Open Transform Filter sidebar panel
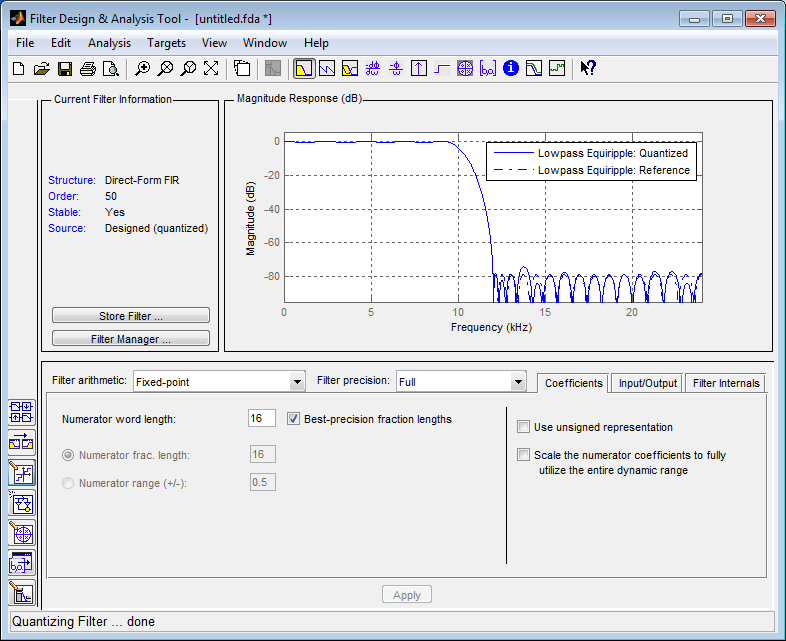Image resolution: width=786 pixels, height=641 pixels. click(x=22, y=443)
